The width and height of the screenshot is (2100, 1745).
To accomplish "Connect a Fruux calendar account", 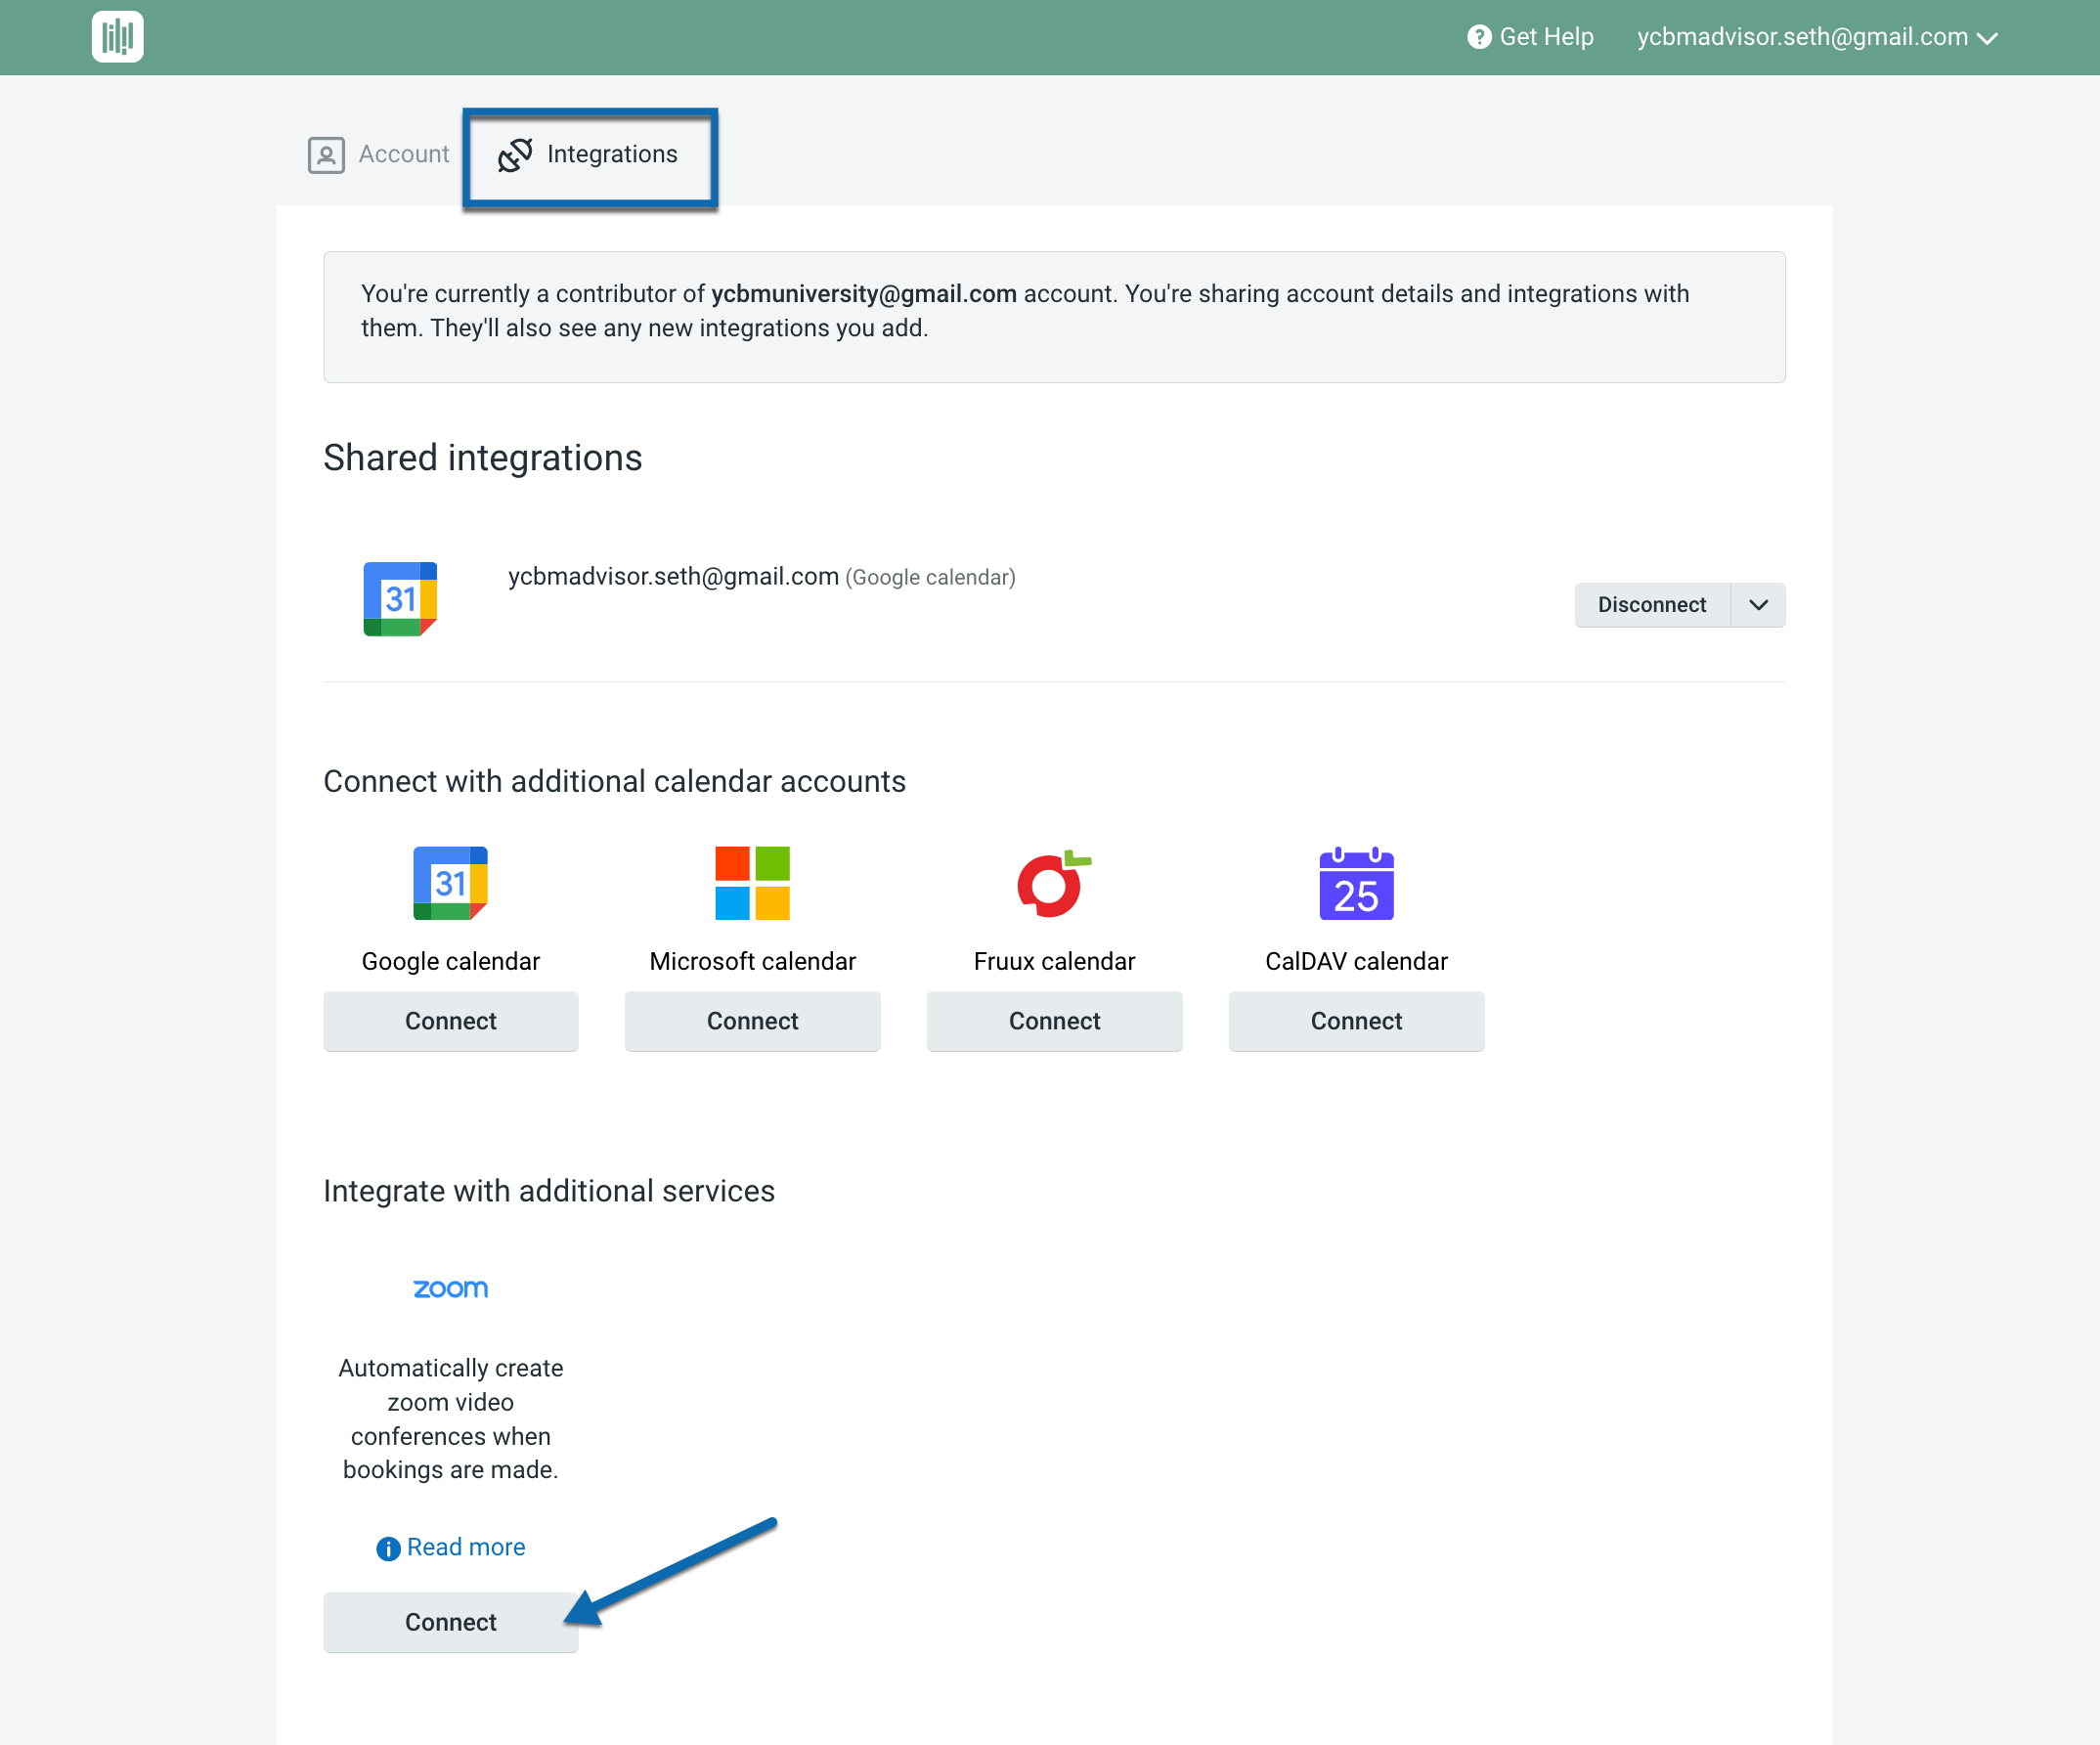I will pos(1054,1021).
